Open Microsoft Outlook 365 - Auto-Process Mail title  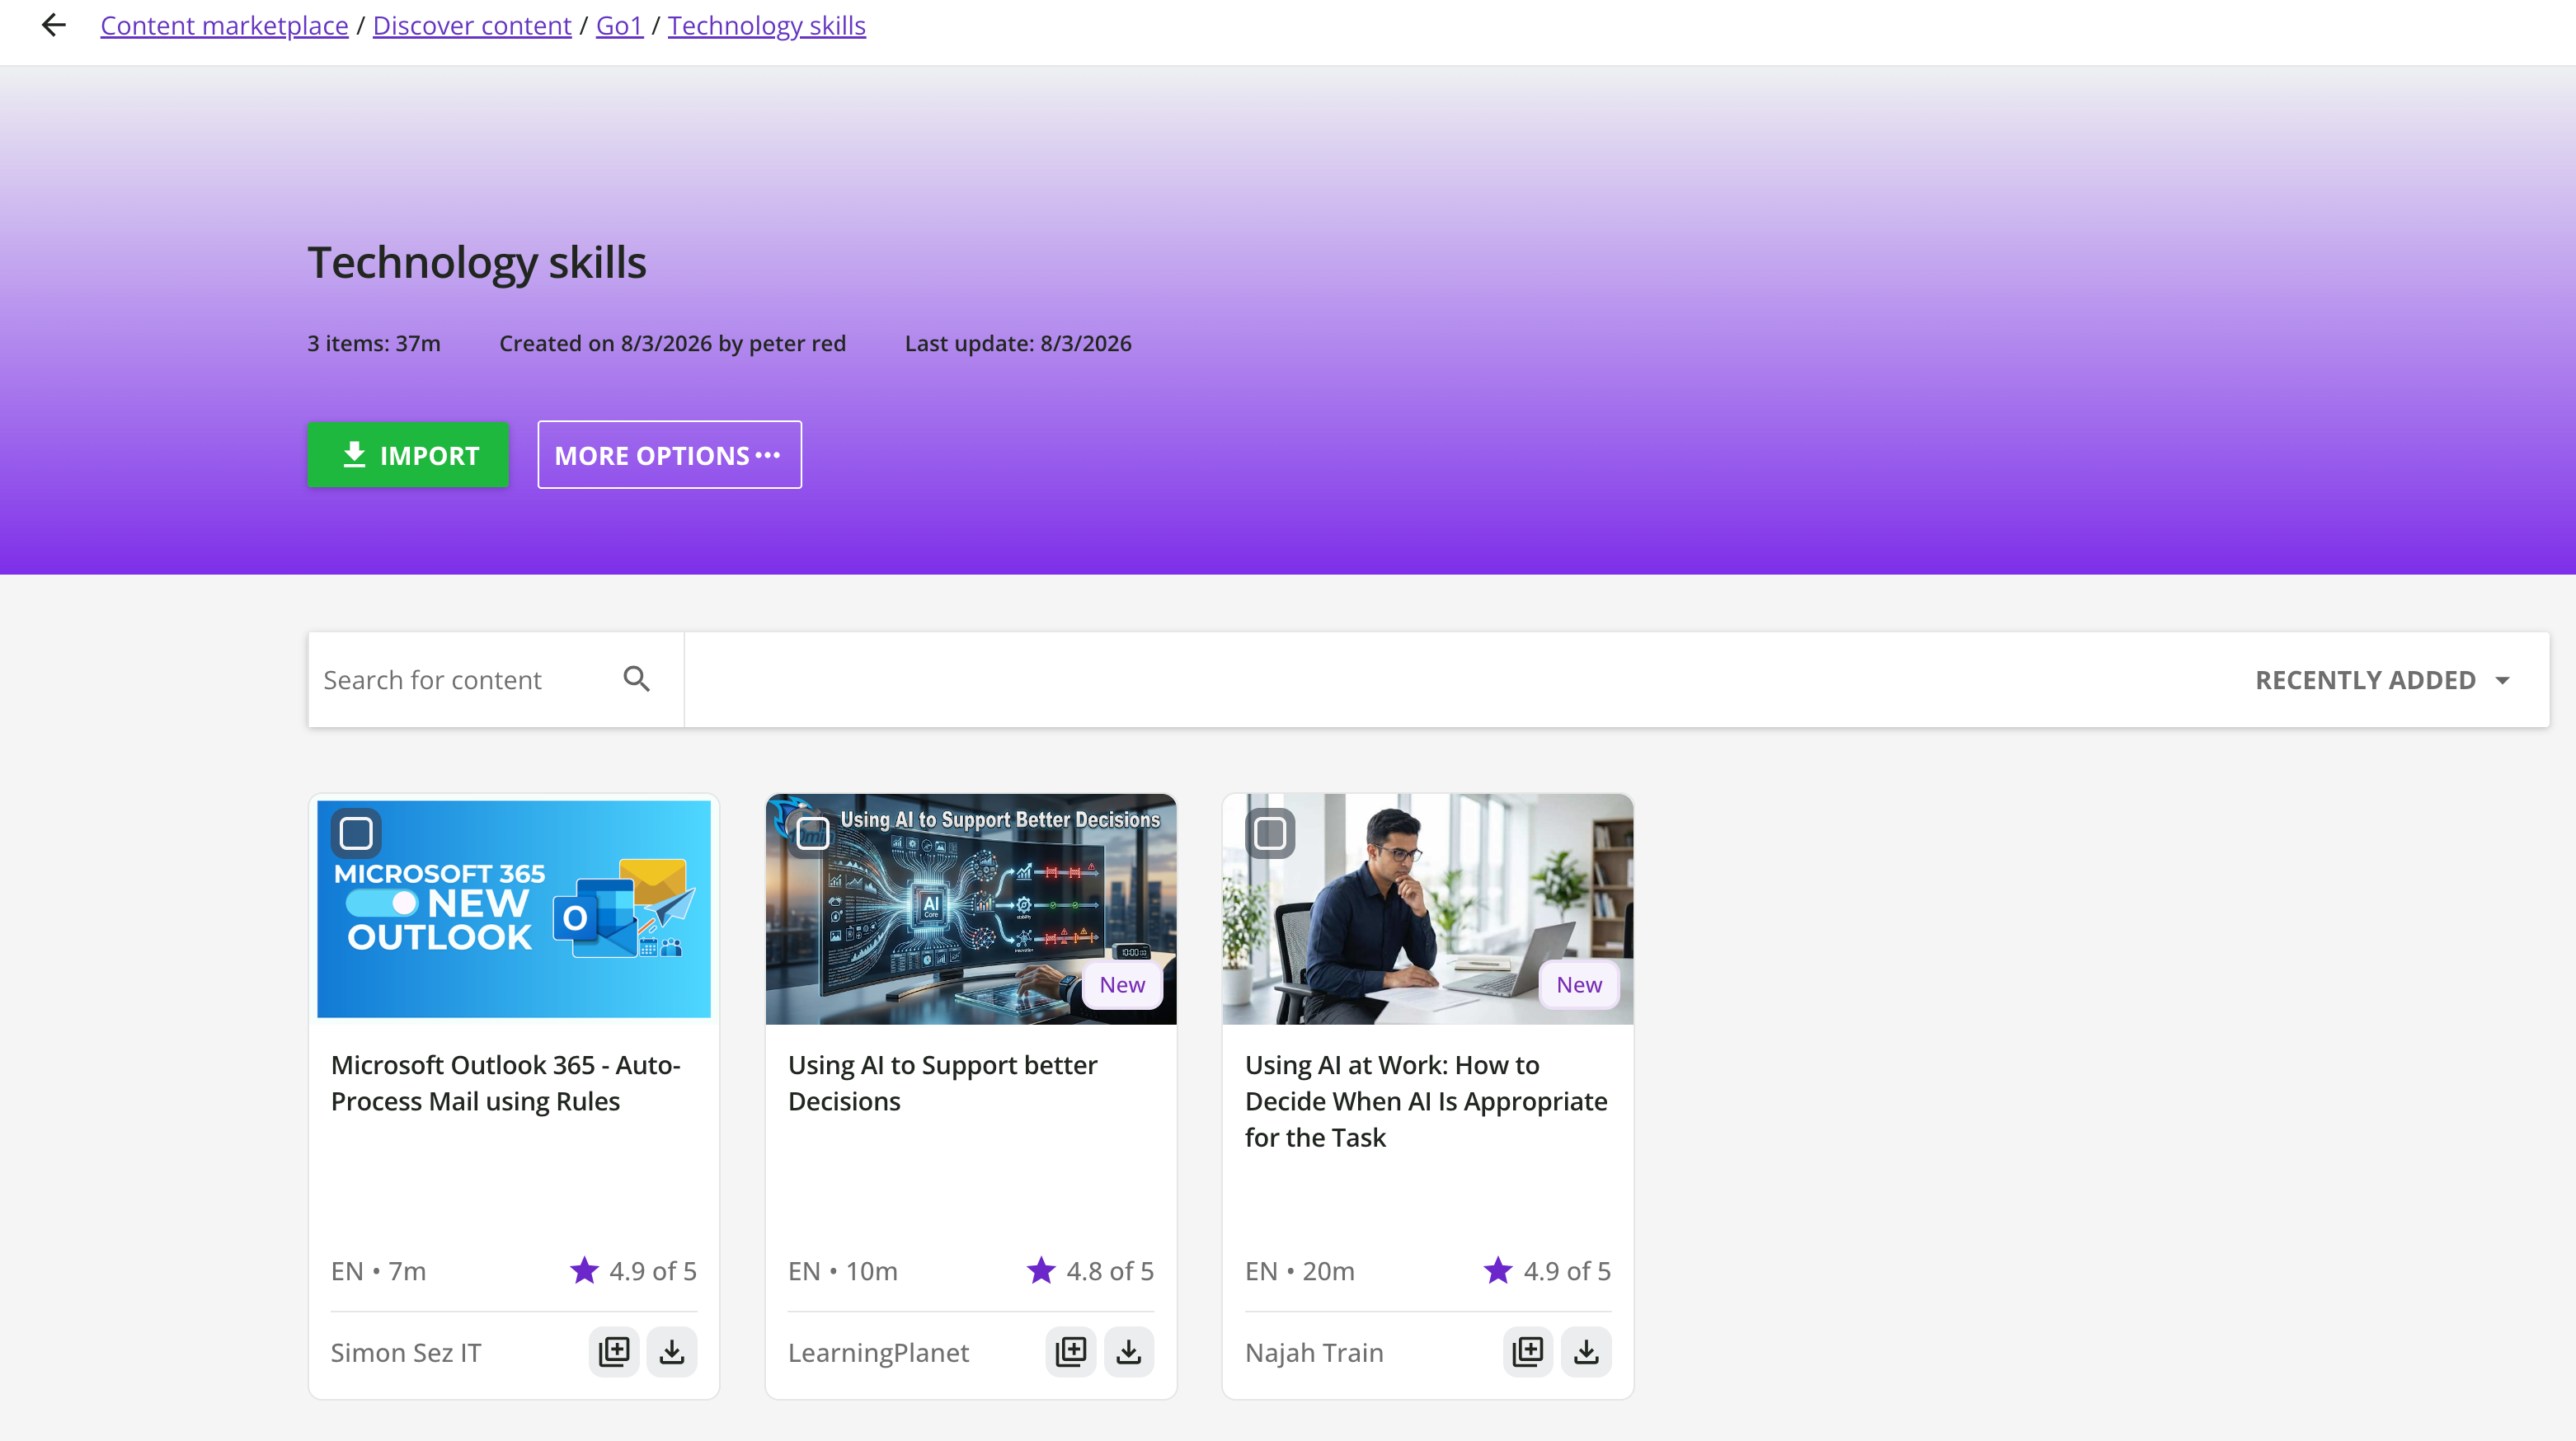(506, 1083)
